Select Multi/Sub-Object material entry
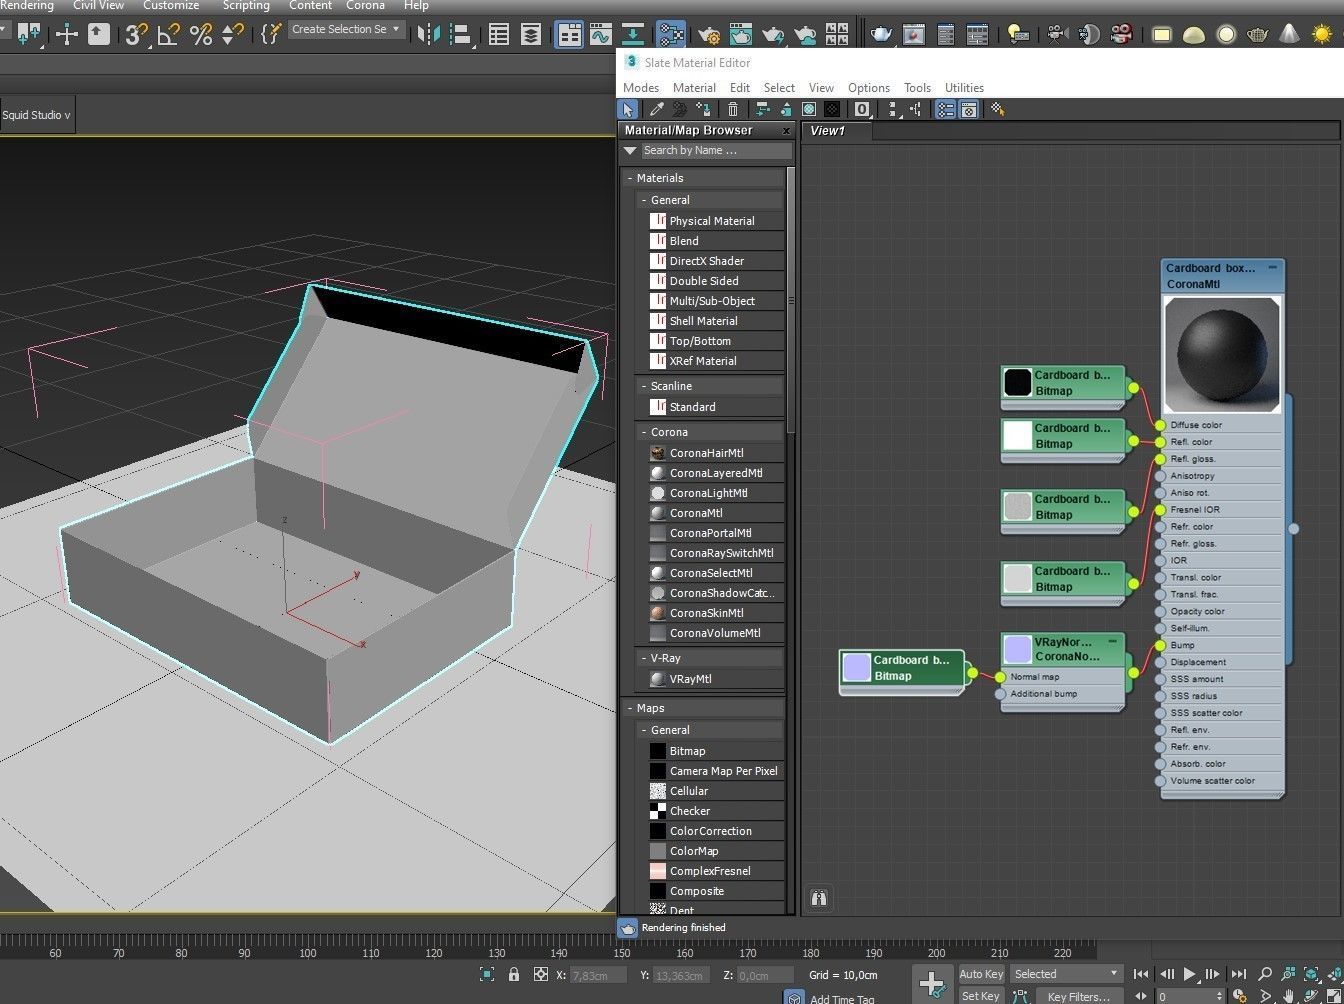The width and height of the screenshot is (1344, 1004). pos(712,301)
